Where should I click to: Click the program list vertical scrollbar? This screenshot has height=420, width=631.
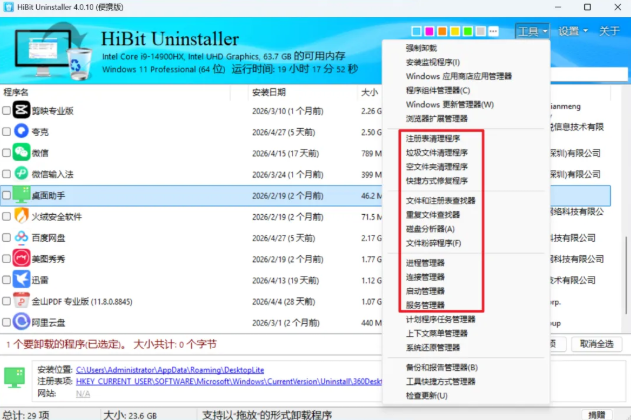pyautogui.click(x=626, y=275)
